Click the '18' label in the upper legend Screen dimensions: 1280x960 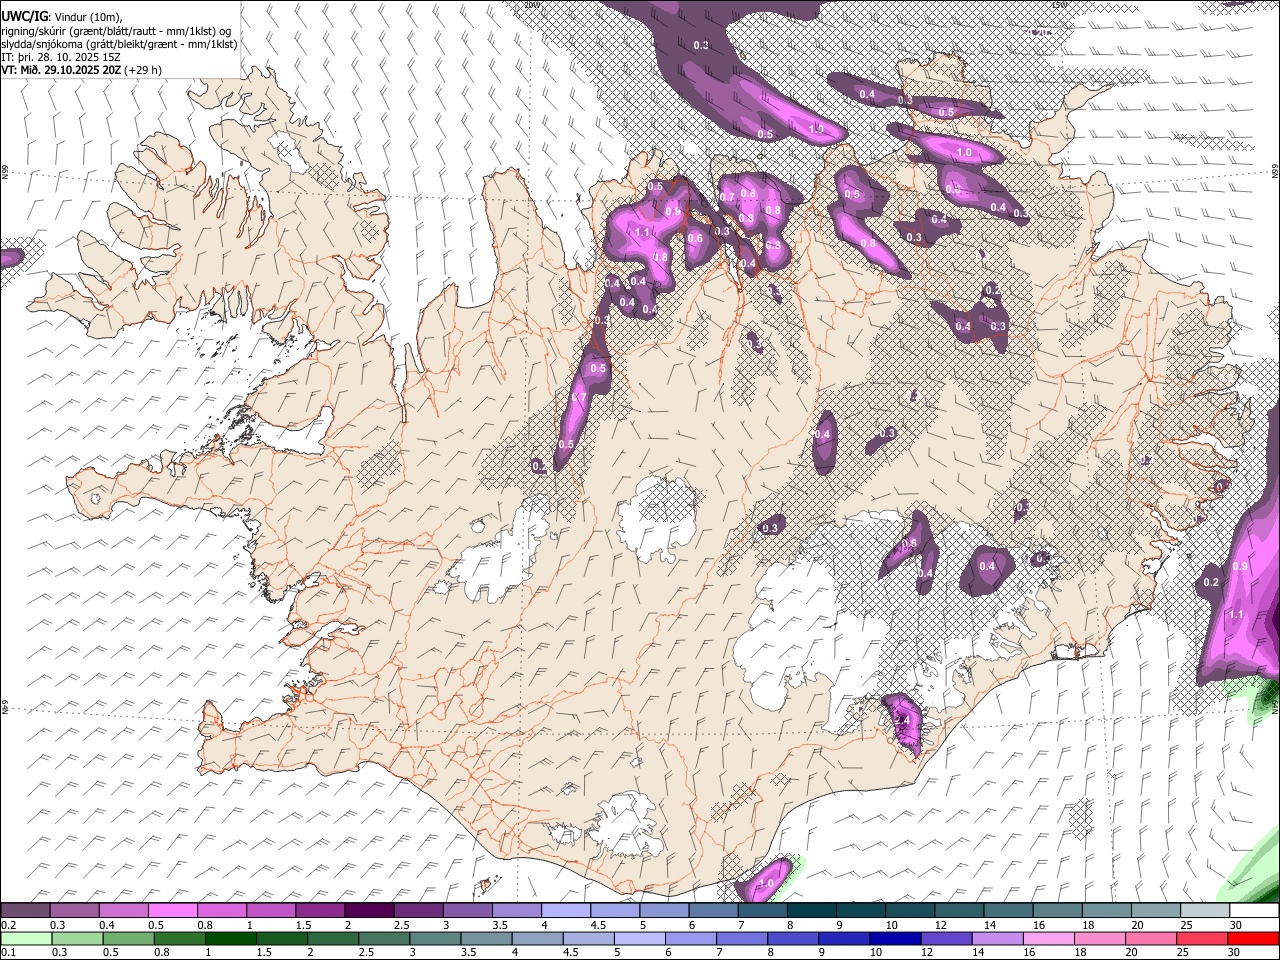point(1088,925)
